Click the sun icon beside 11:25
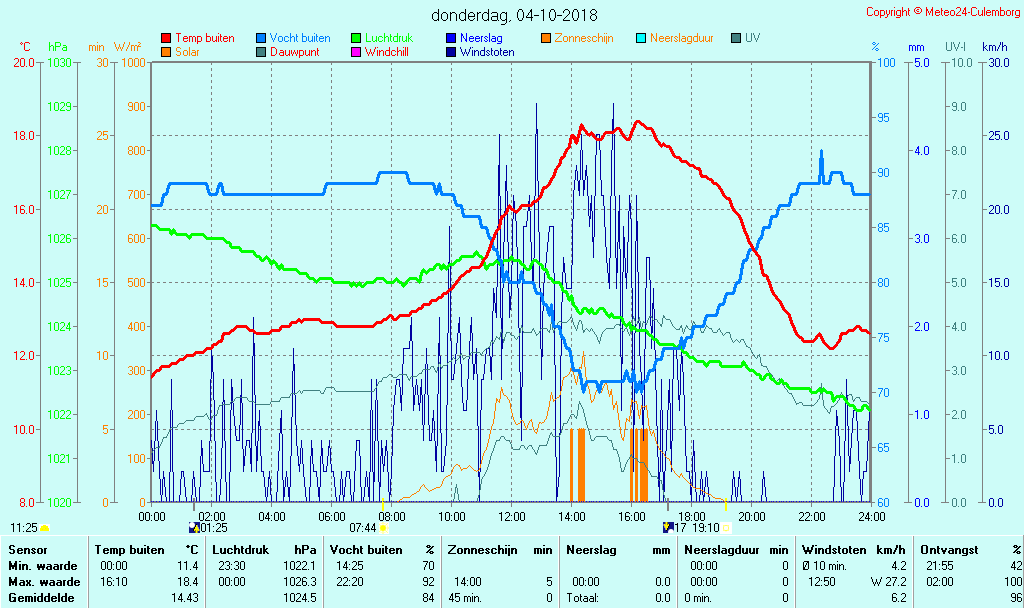 pos(45,527)
